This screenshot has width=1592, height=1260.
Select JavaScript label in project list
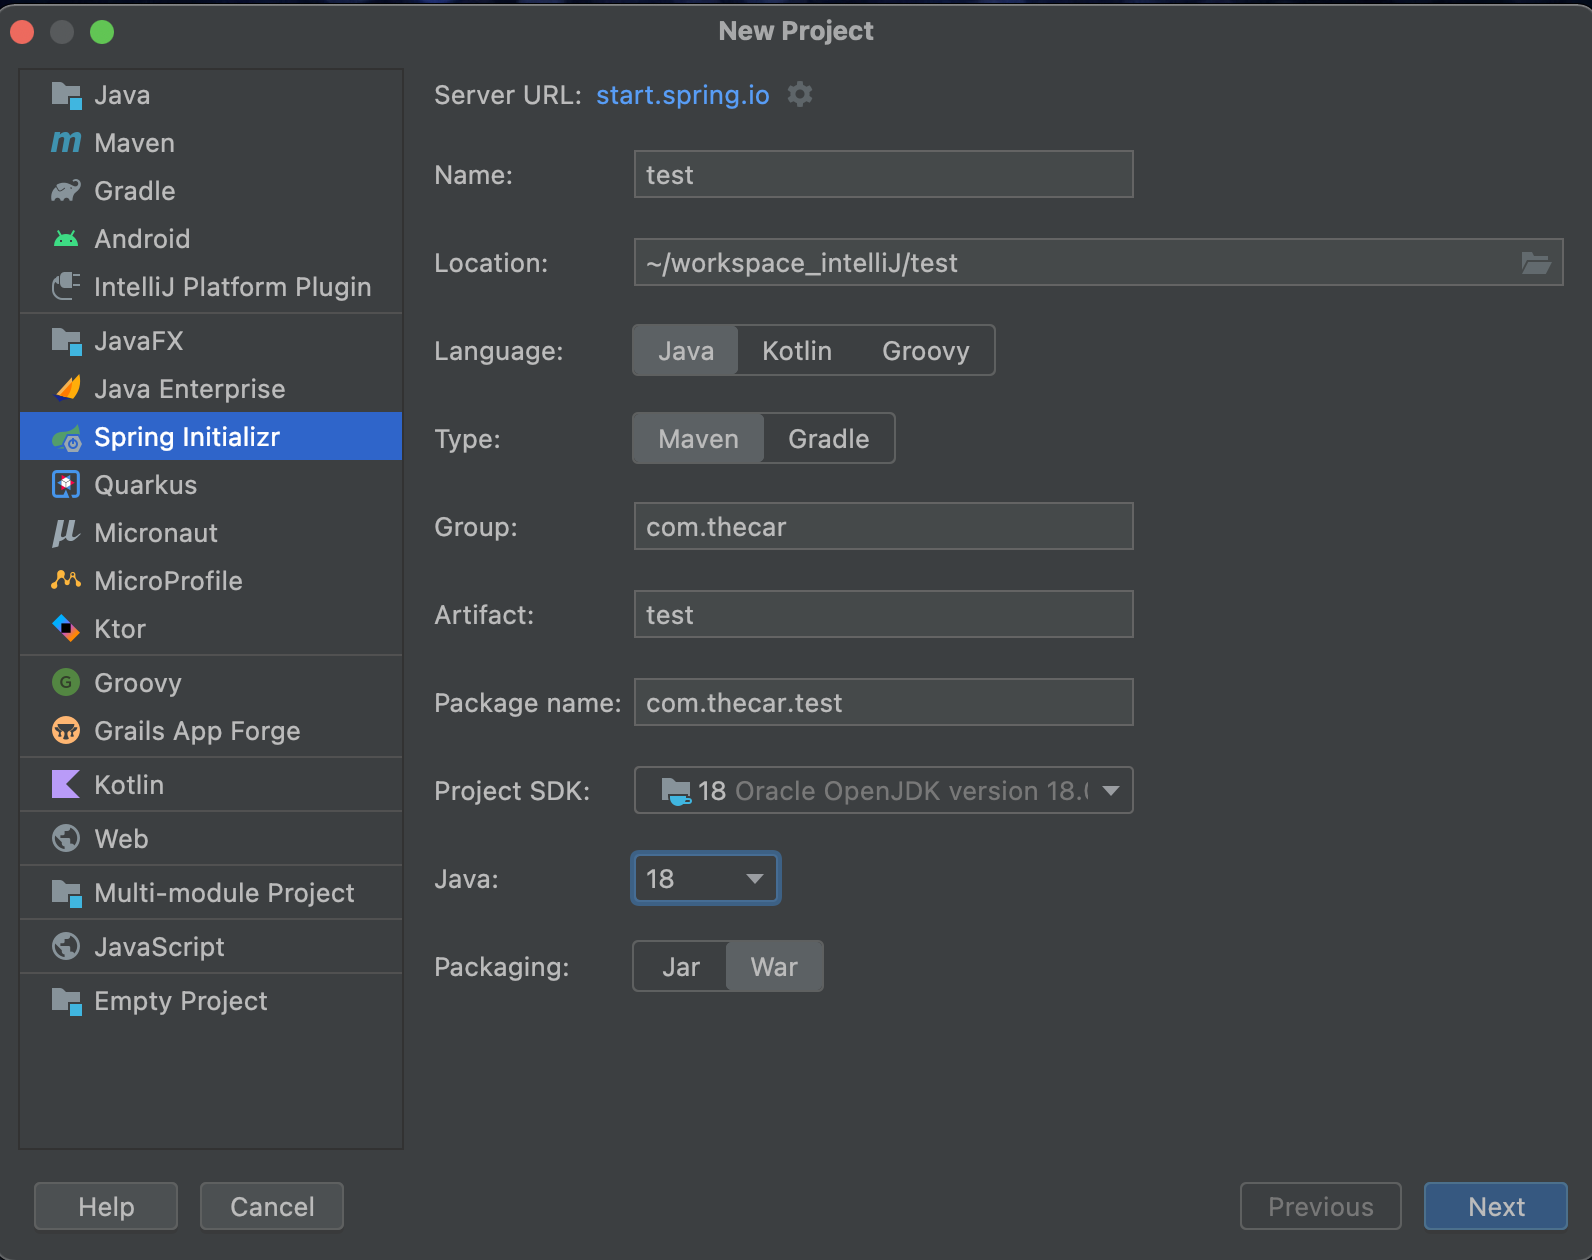(x=159, y=947)
